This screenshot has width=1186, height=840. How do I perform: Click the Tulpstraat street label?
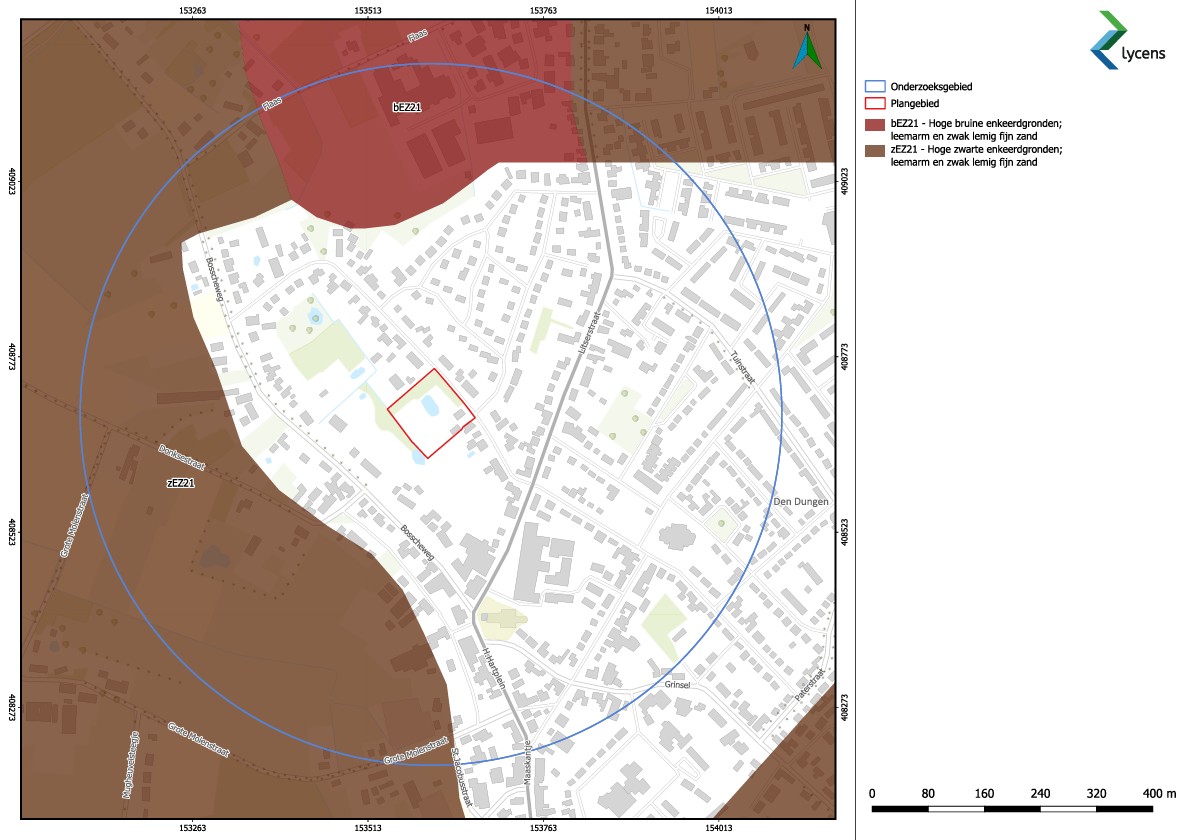pyautogui.click(x=740, y=371)
